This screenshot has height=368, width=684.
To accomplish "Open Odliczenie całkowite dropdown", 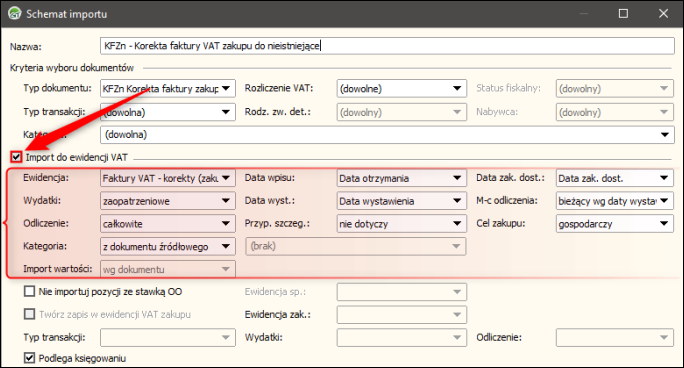I will click(168, 224).
